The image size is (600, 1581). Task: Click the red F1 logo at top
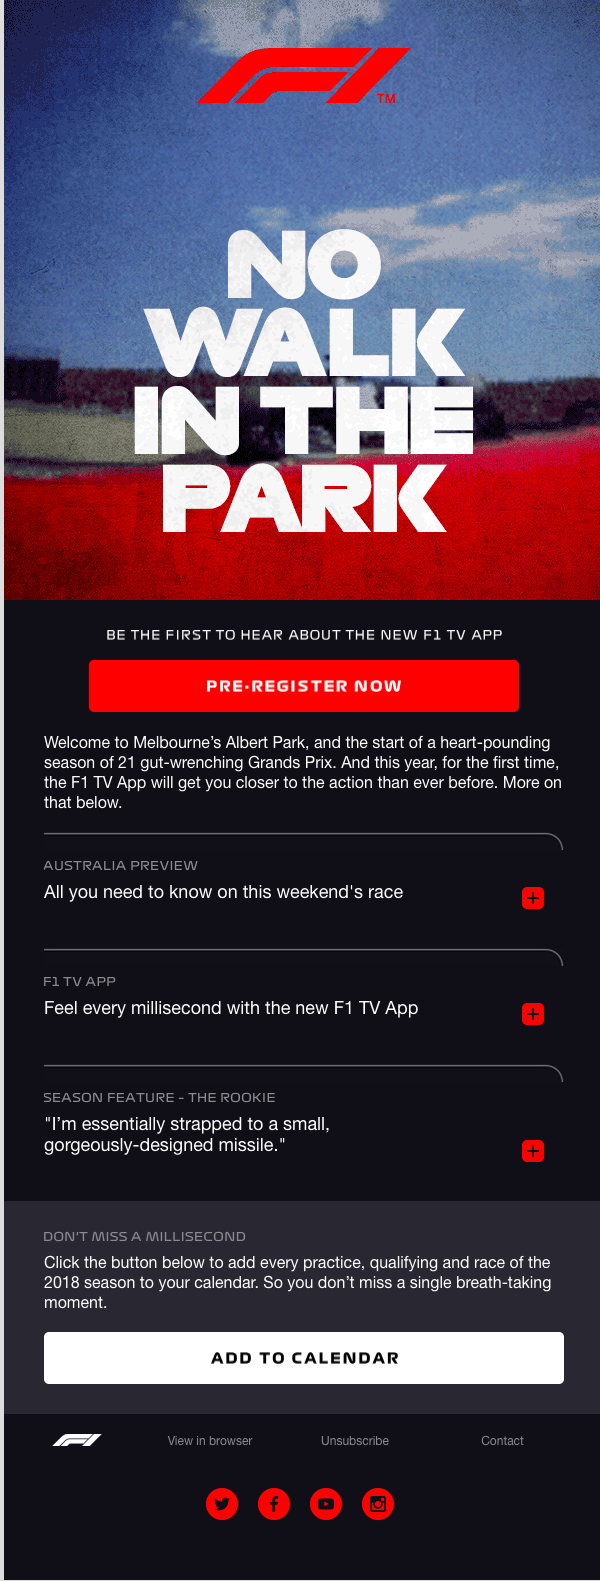[x=303, y=76]
